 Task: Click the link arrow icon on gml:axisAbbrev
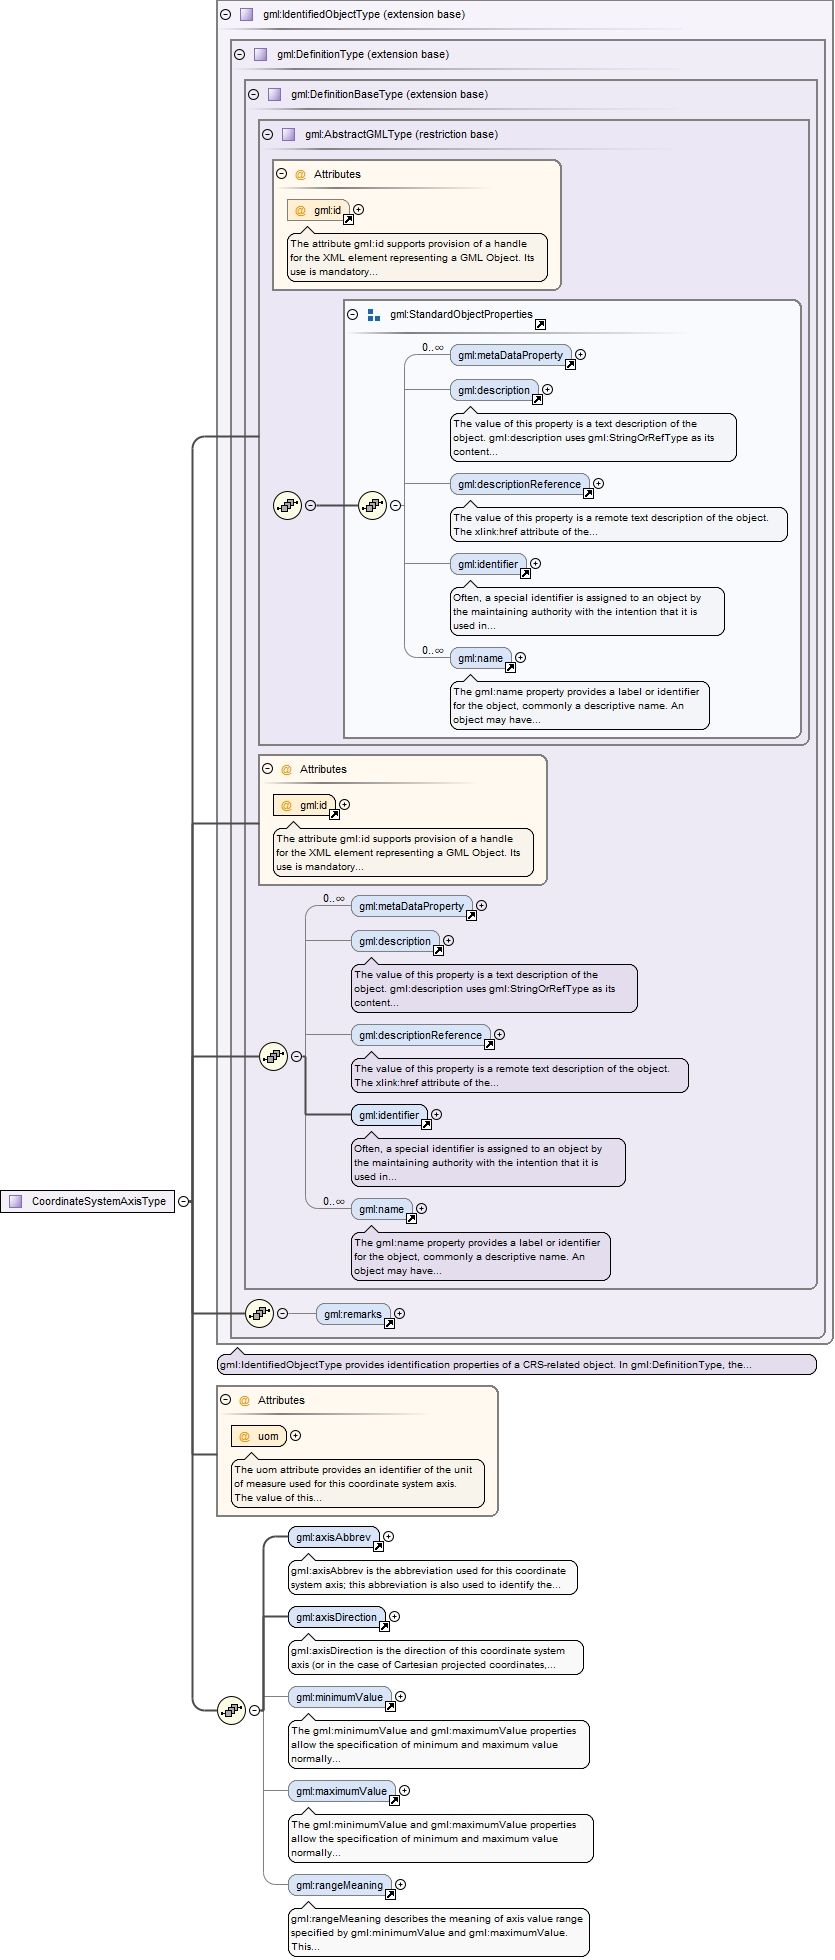378,1546
